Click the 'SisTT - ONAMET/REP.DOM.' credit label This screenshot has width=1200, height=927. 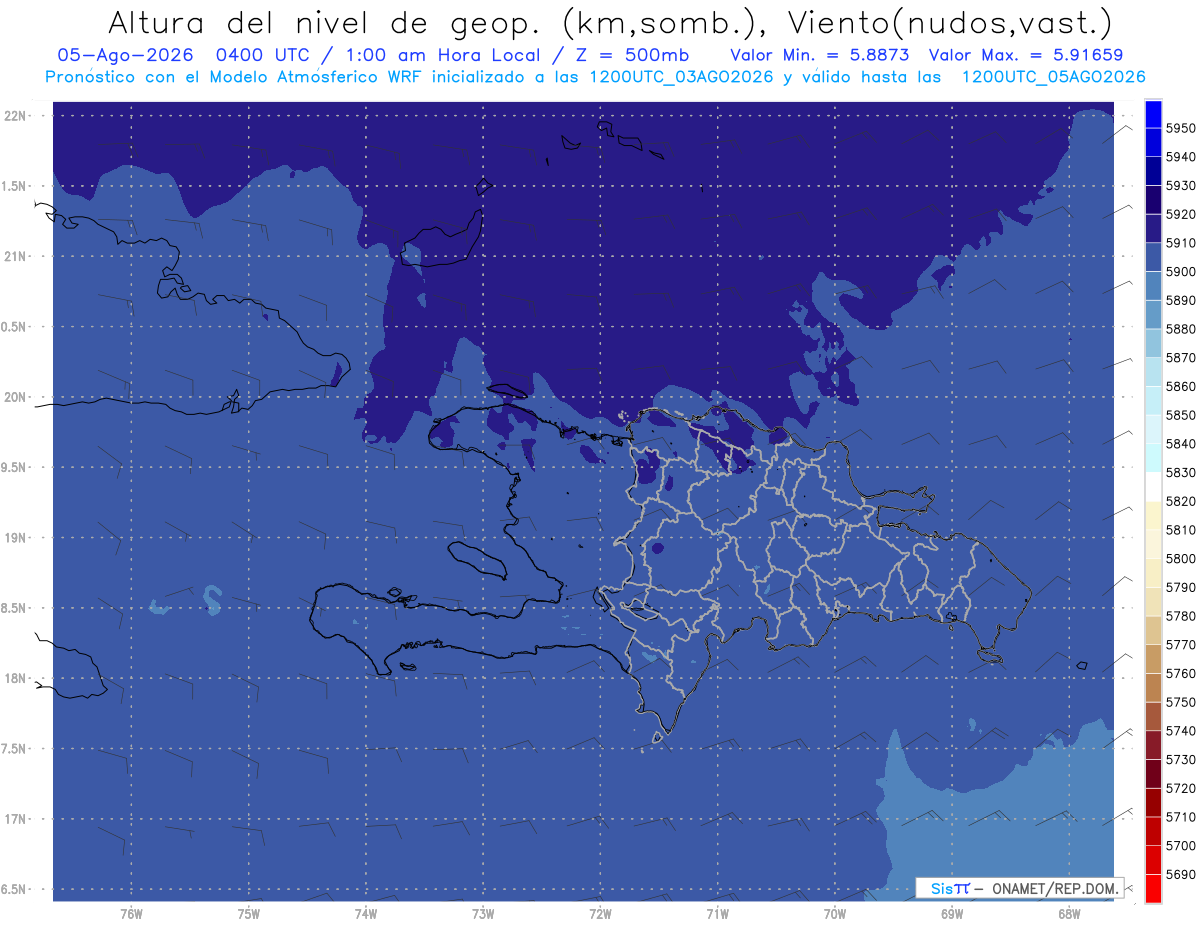point(1019,888)
